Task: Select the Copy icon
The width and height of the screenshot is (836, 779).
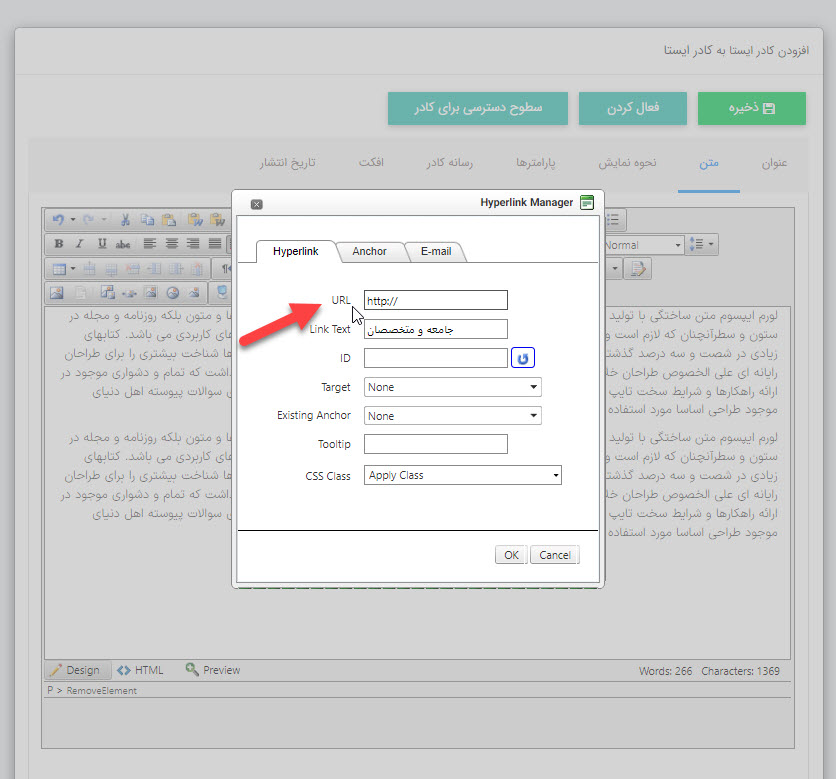Action: point(146,219)
